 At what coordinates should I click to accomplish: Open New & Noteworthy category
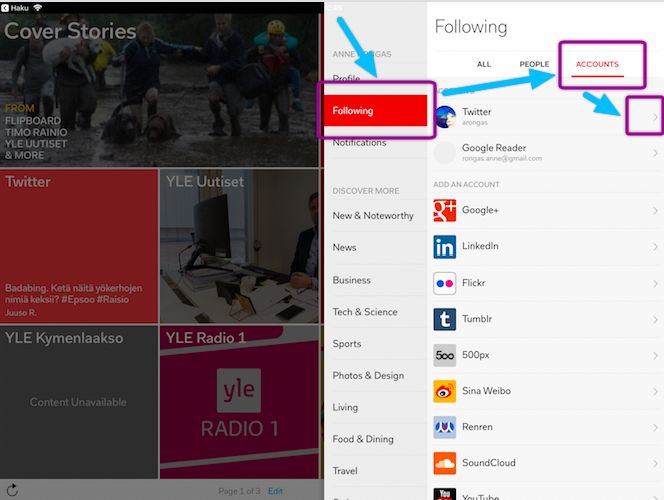point(373,215)
